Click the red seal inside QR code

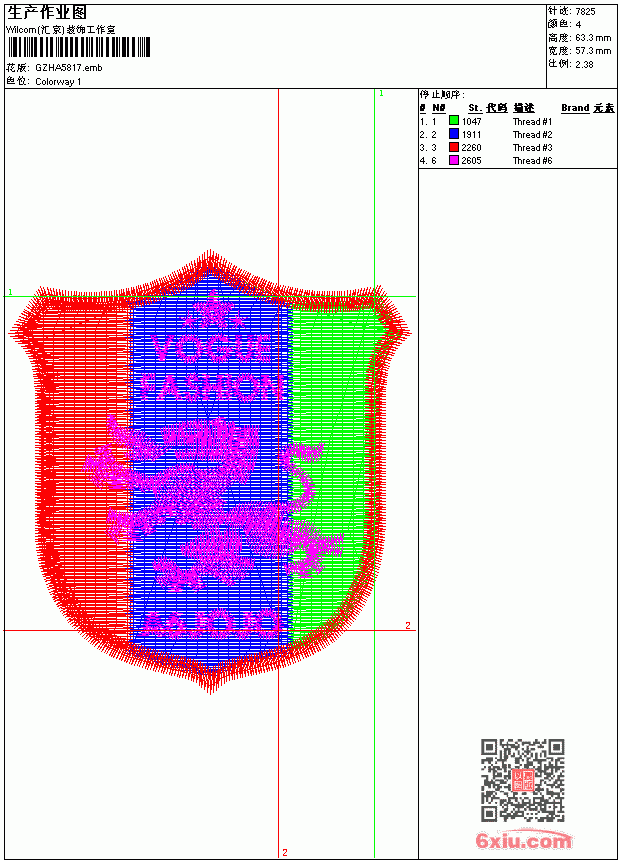522,780
